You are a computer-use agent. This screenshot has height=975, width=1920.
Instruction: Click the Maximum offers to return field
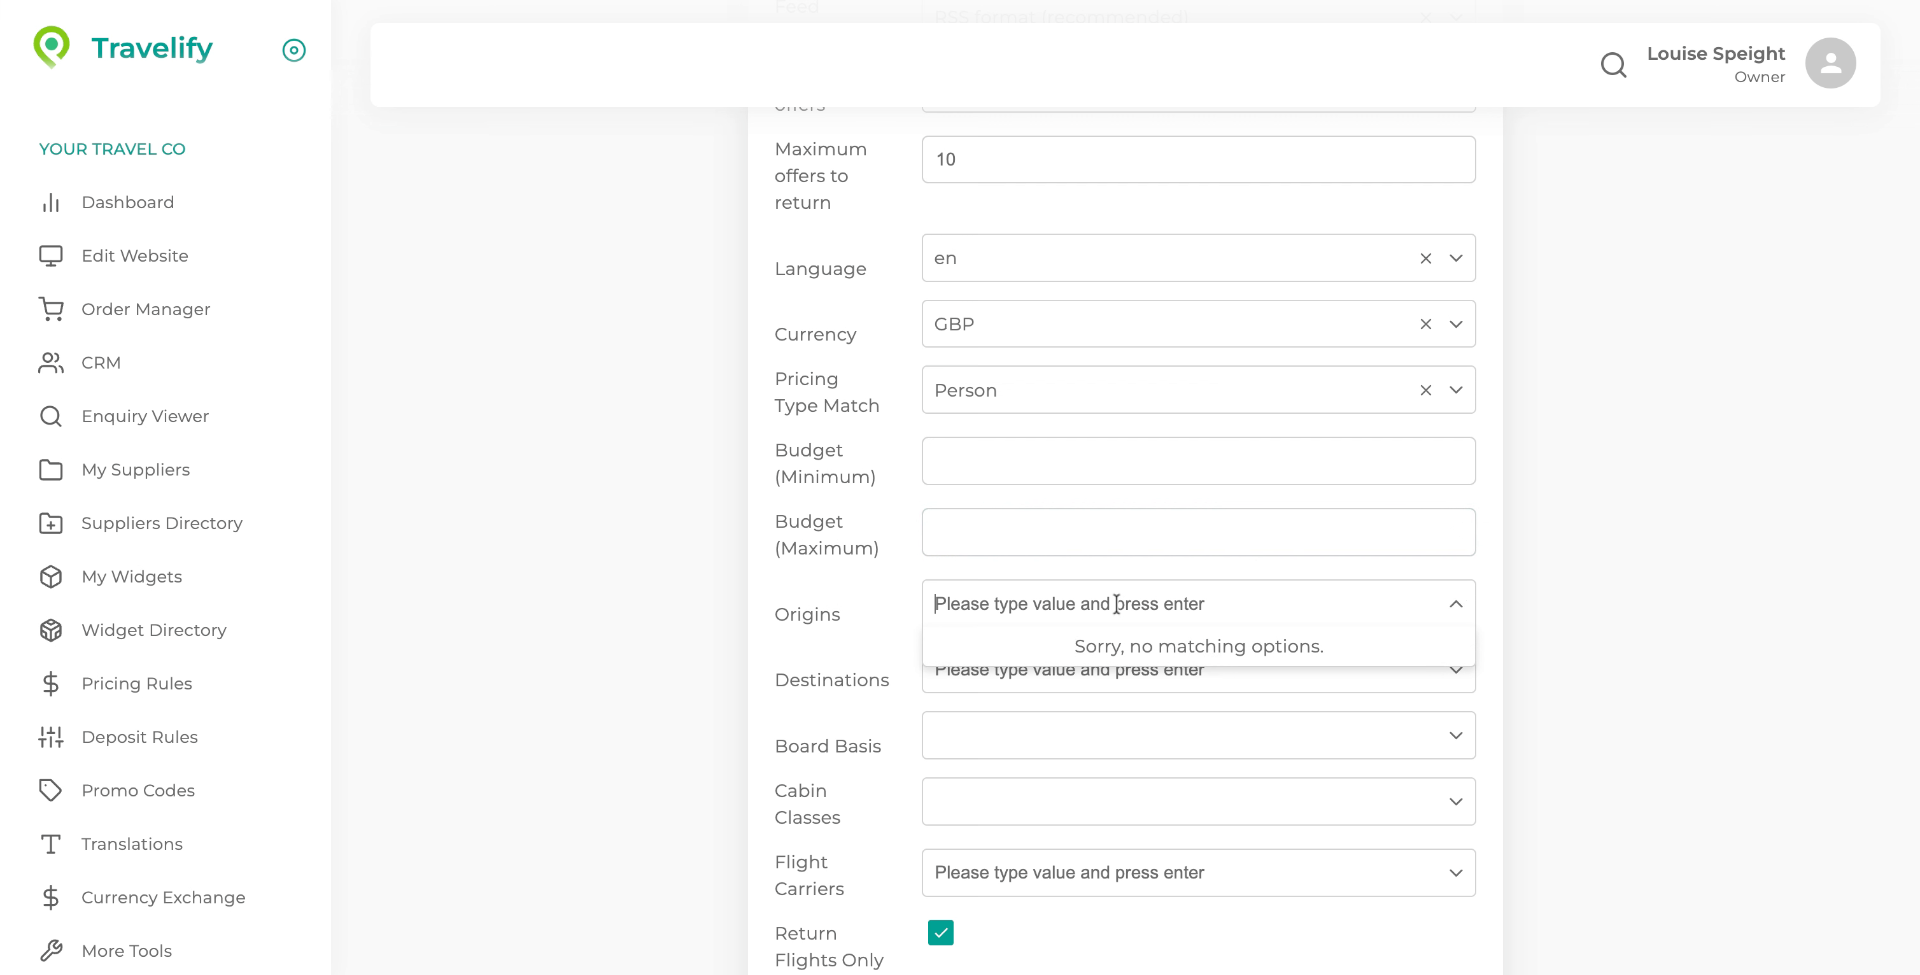point(1198,160)
